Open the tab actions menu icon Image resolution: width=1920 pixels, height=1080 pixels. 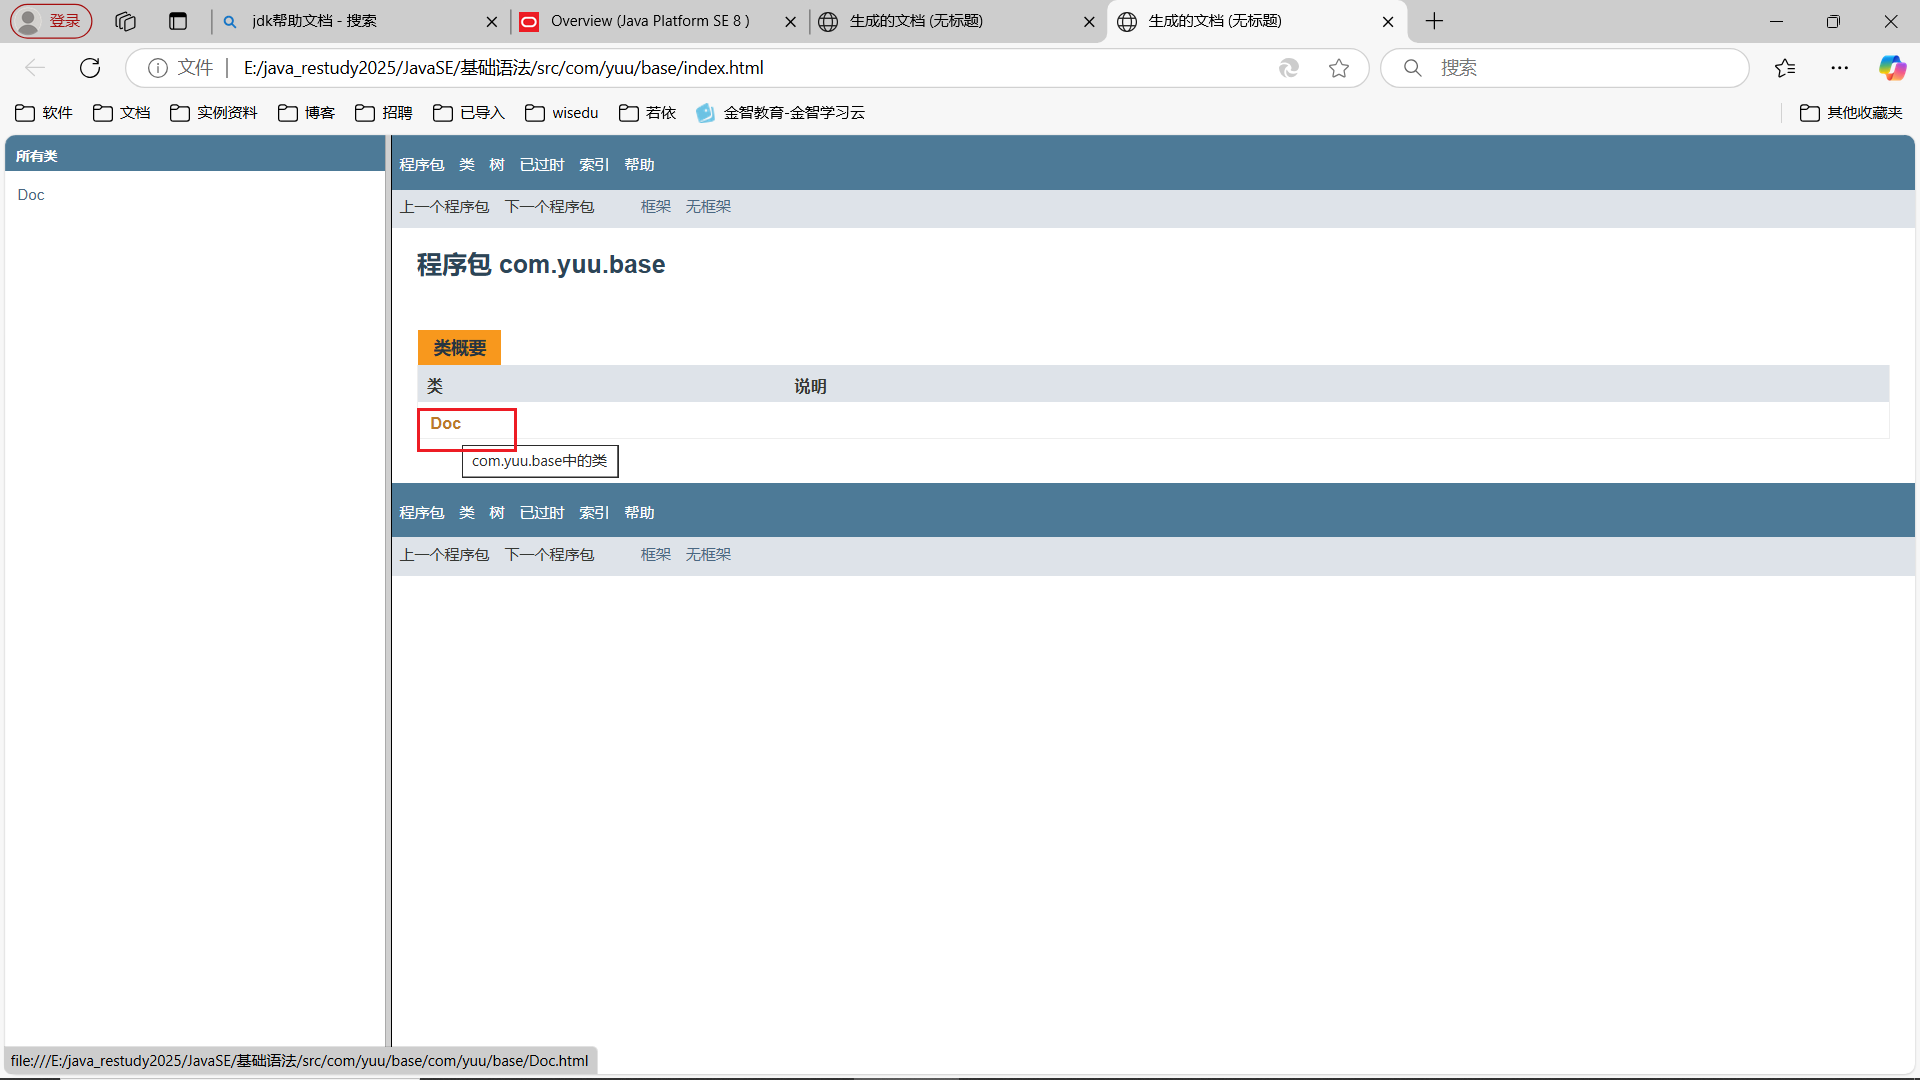(x=178, y=21)
